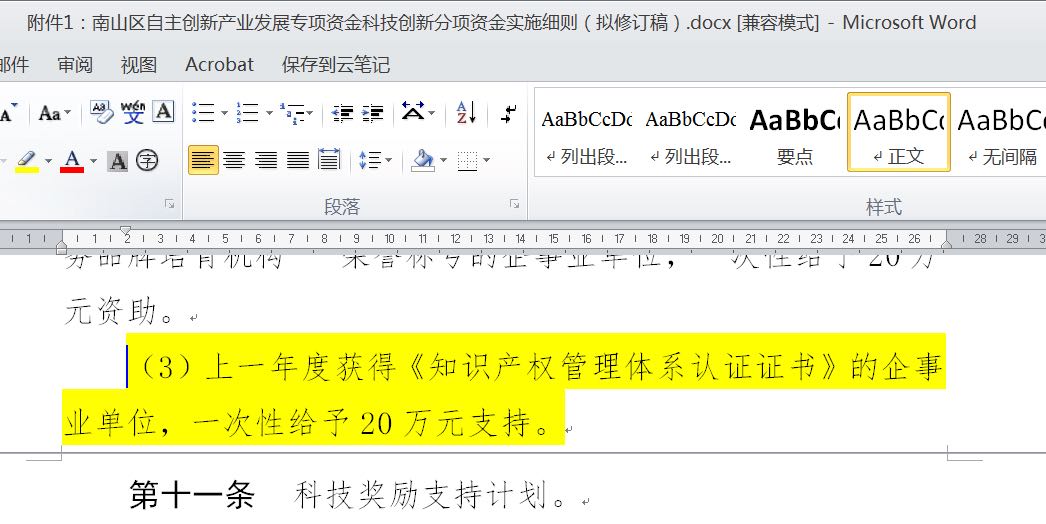Increase the paragraph indent
Screen dimensions: 1046x524
(373, 113)
